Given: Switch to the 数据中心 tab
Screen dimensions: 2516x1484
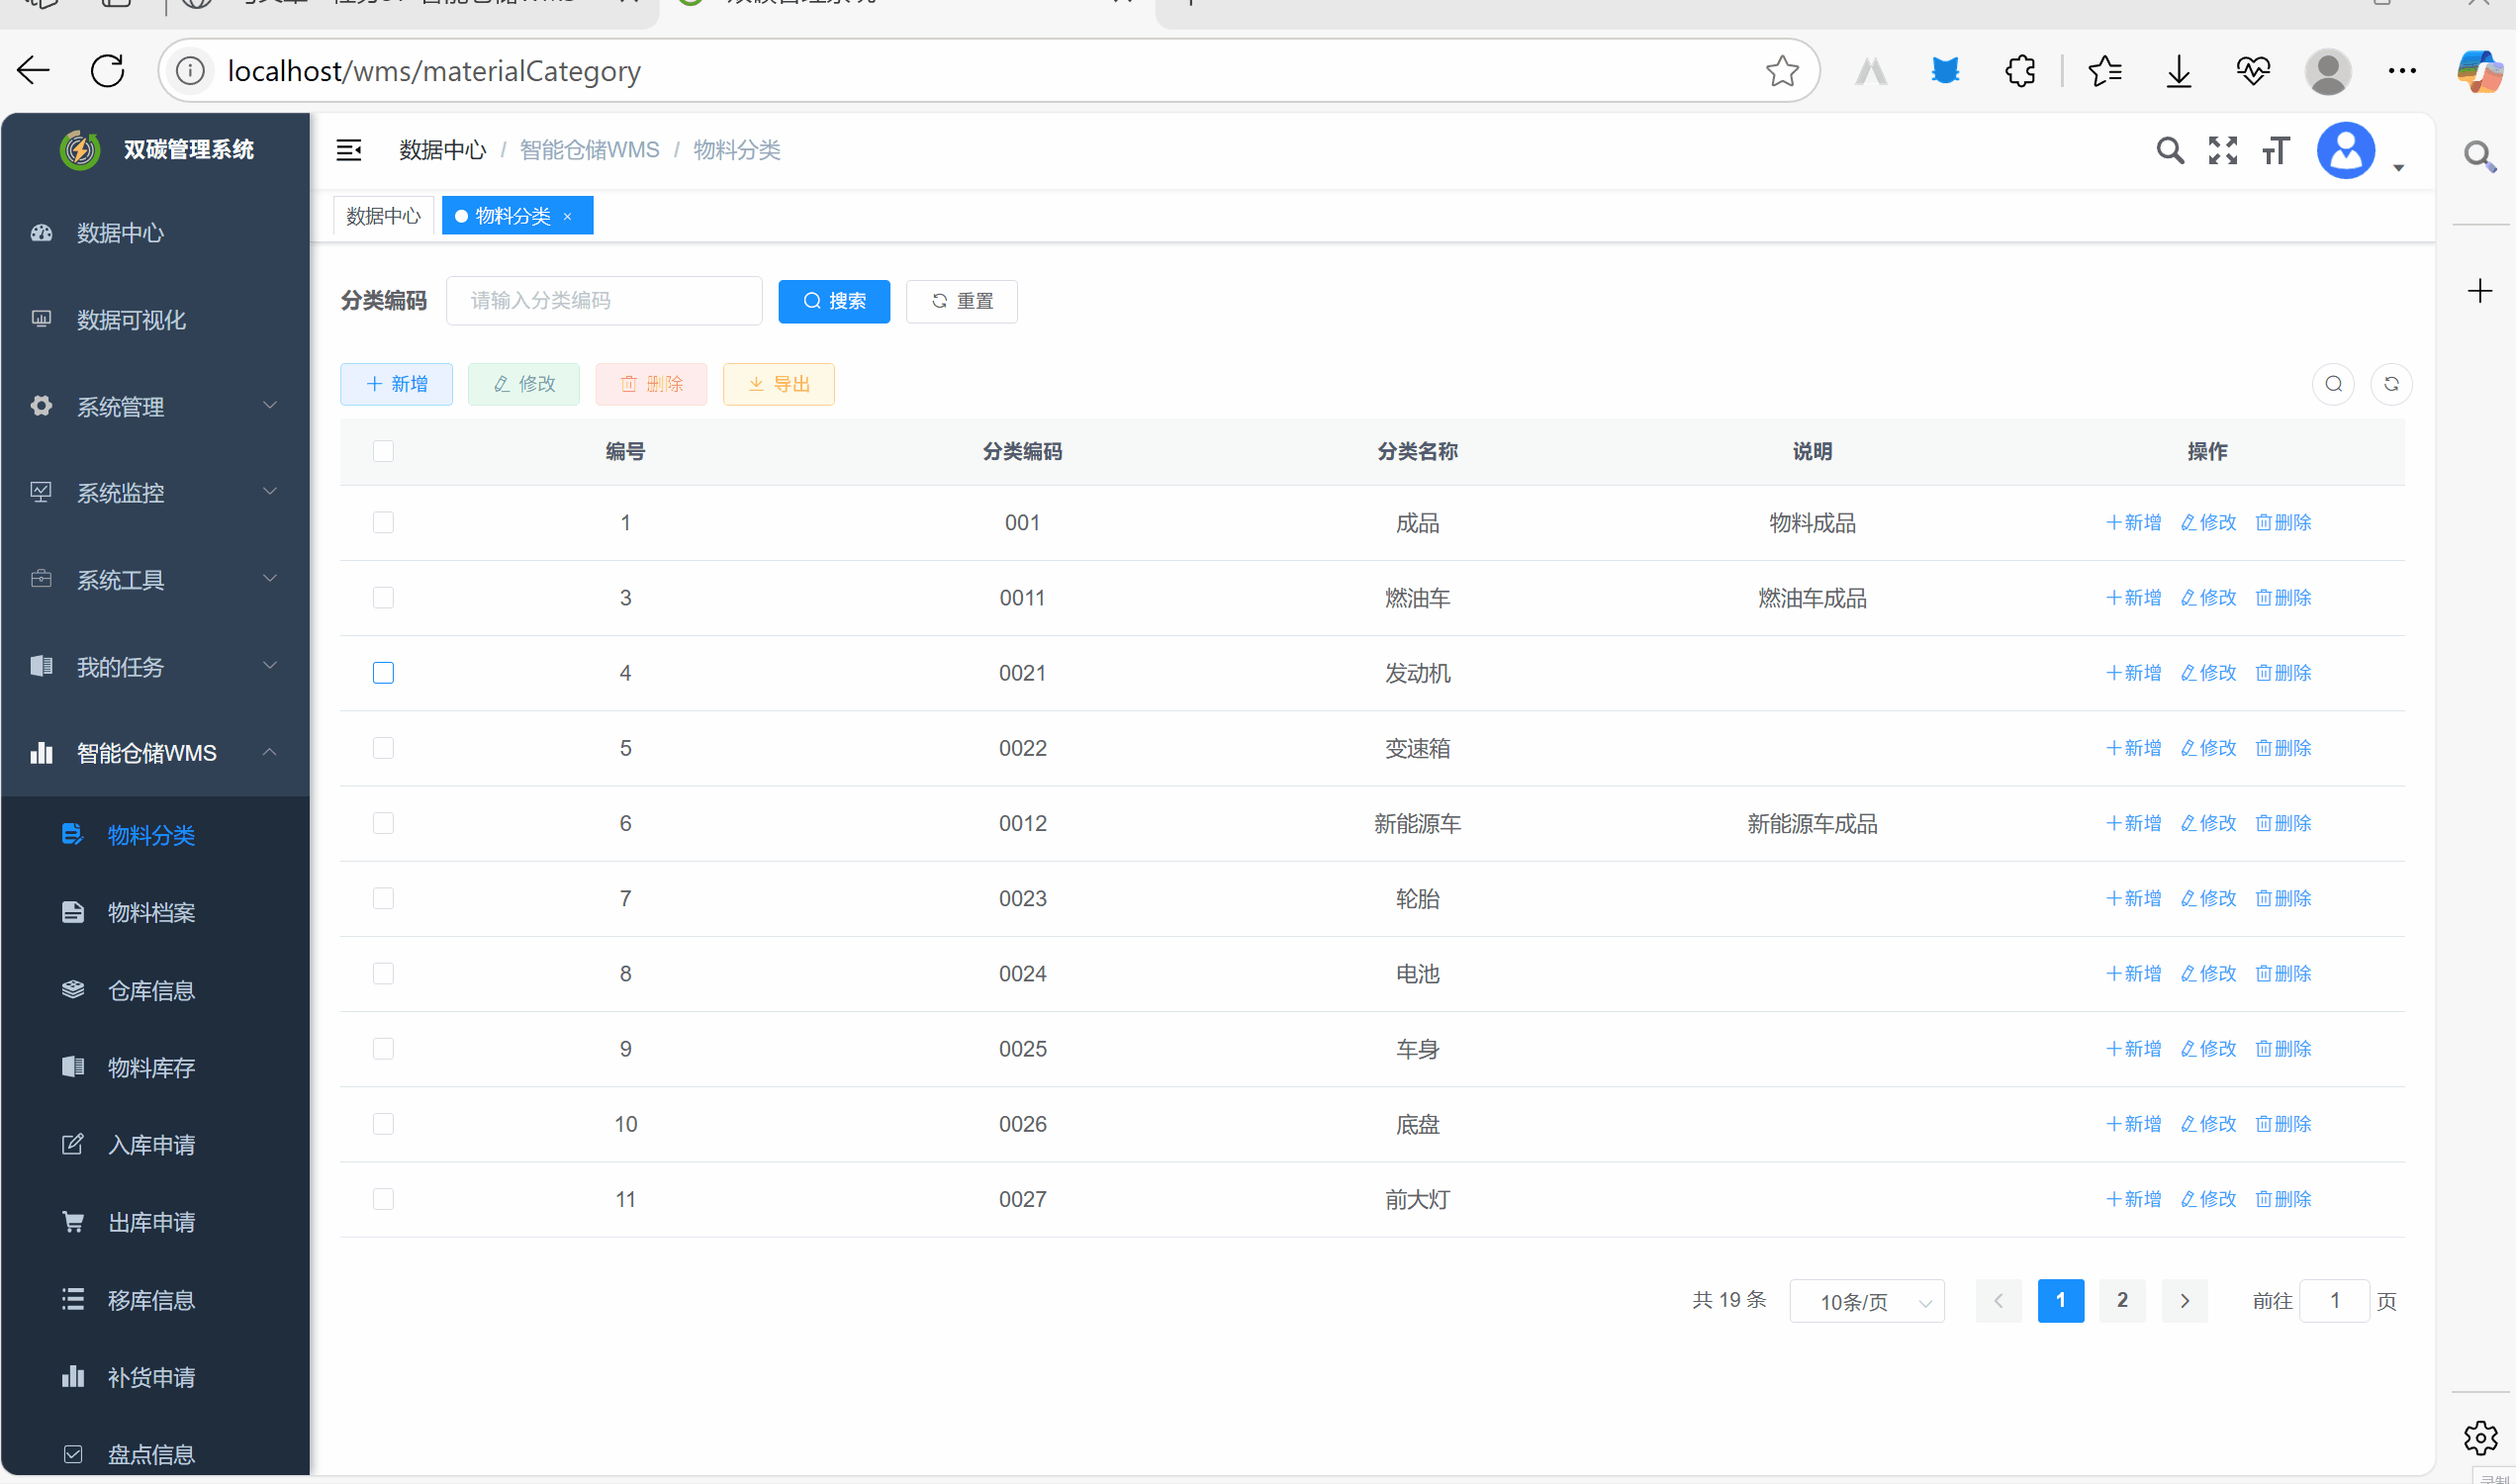Looking at the screenshot, I should coord(383,216).
